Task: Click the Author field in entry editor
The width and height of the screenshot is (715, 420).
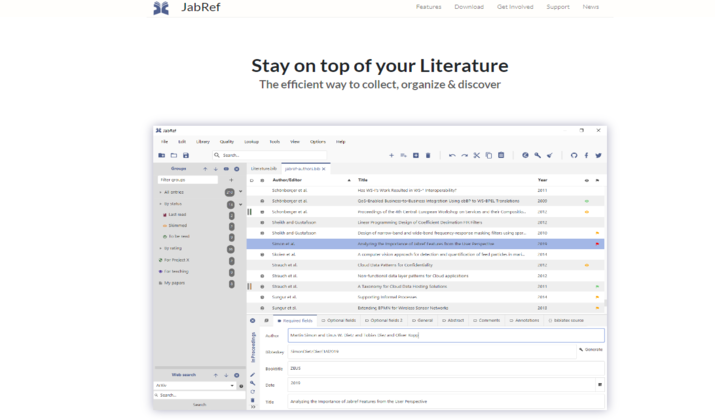Action: 446,335
